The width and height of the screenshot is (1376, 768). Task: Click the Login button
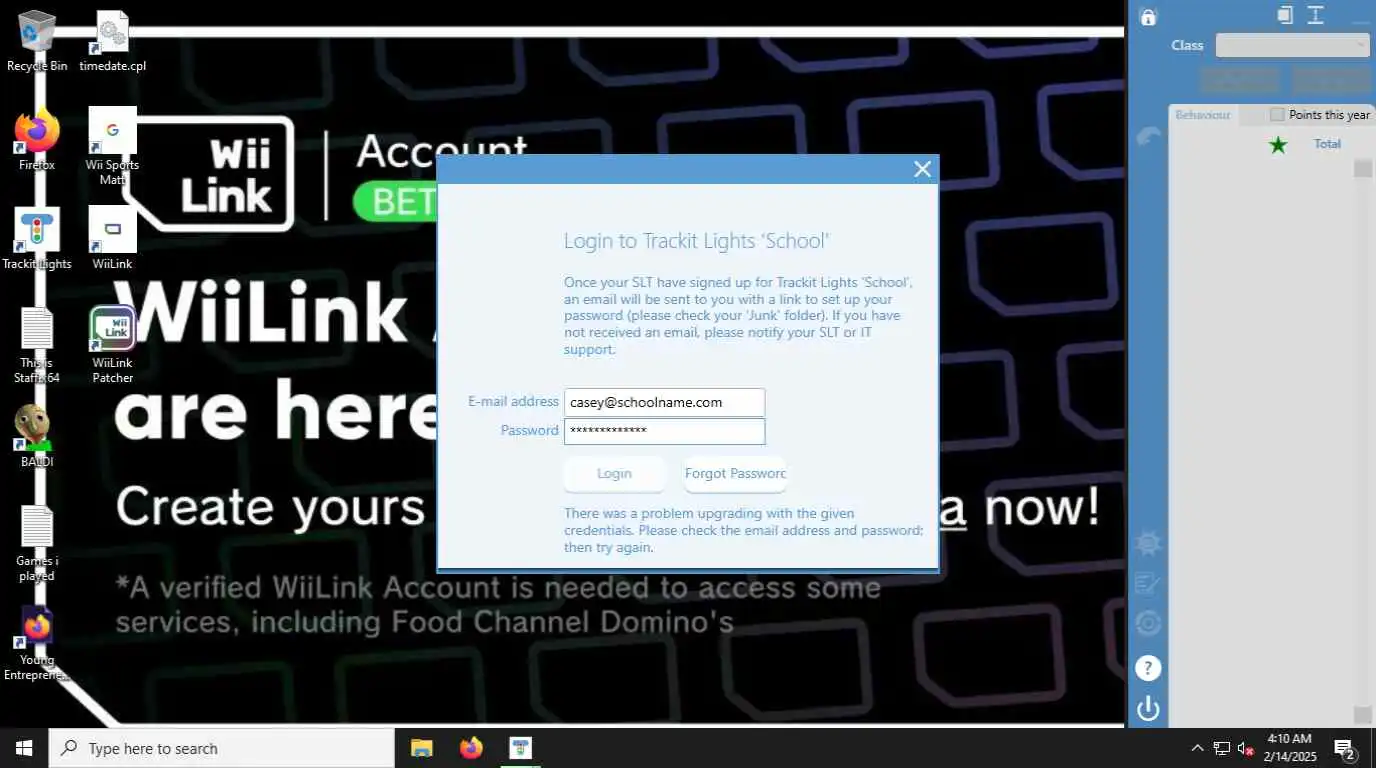(614, 474)
